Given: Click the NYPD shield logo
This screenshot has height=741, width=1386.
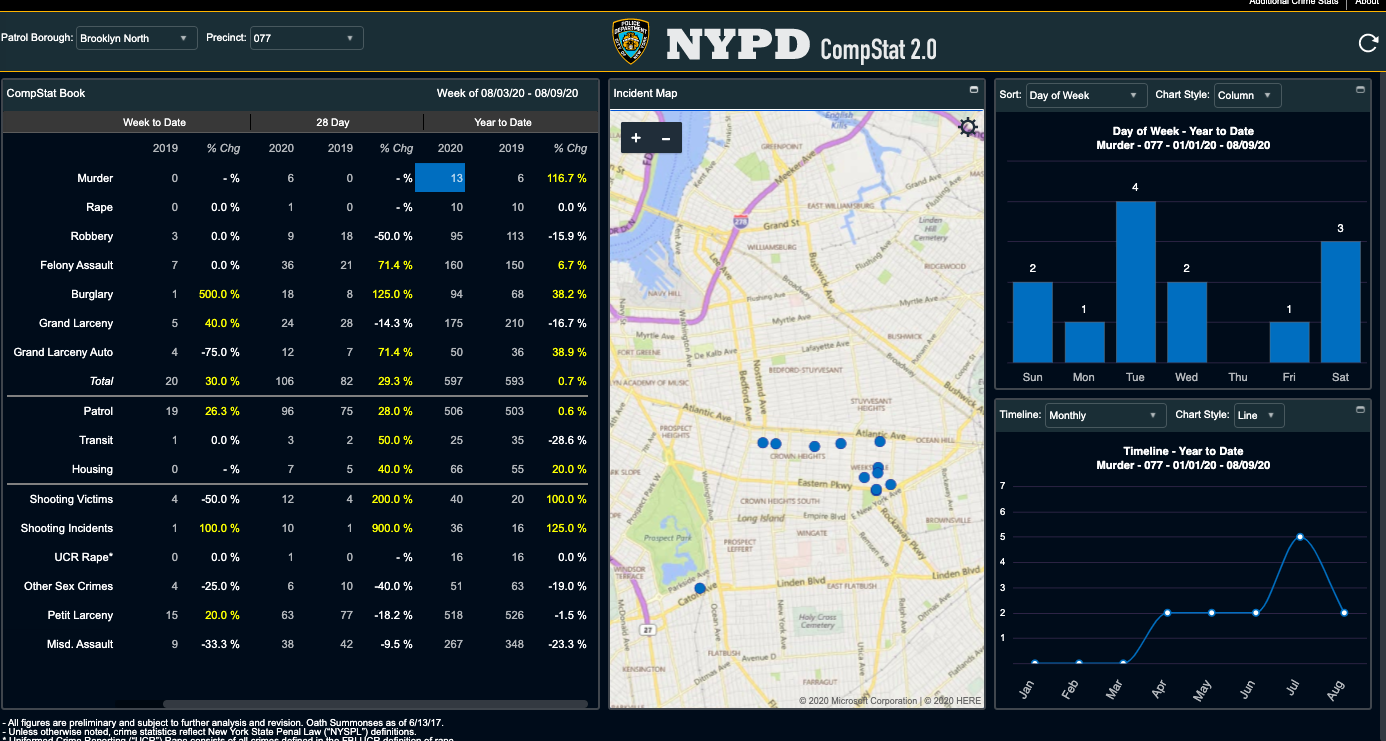Looking at the screenshot, I should (630, 41).
